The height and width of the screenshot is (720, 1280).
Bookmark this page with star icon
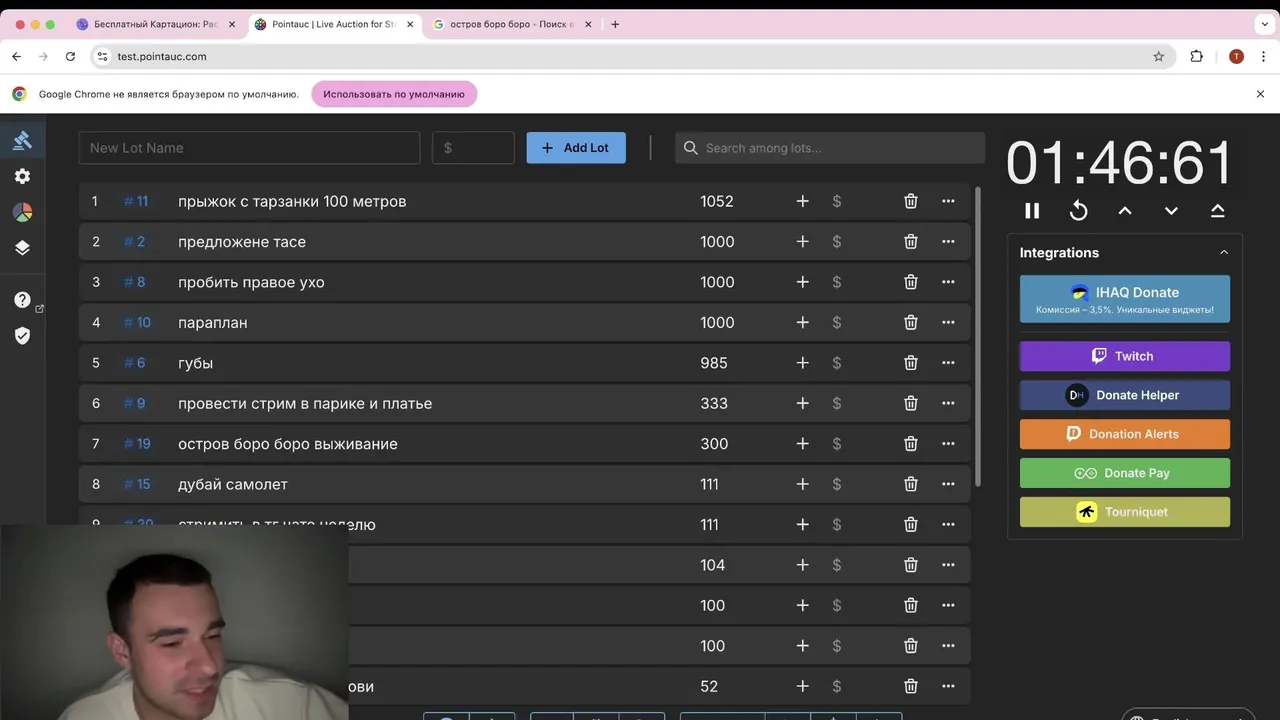pos(1159,57)
